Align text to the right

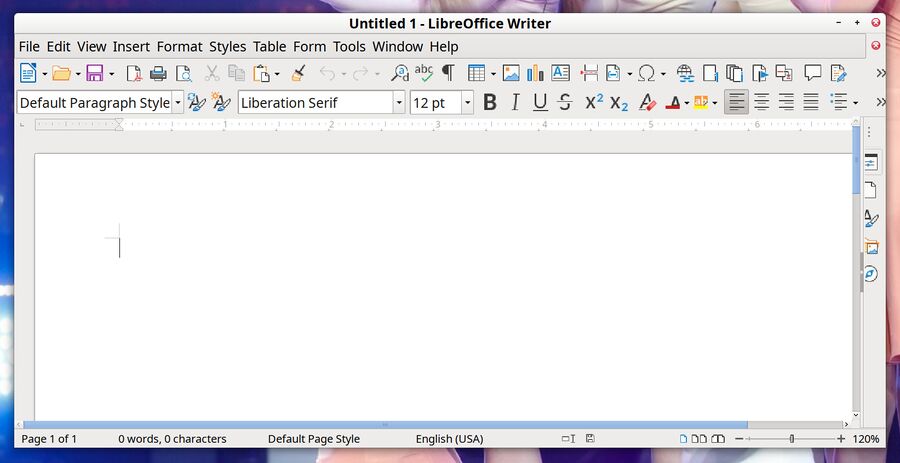pos(786,103)
